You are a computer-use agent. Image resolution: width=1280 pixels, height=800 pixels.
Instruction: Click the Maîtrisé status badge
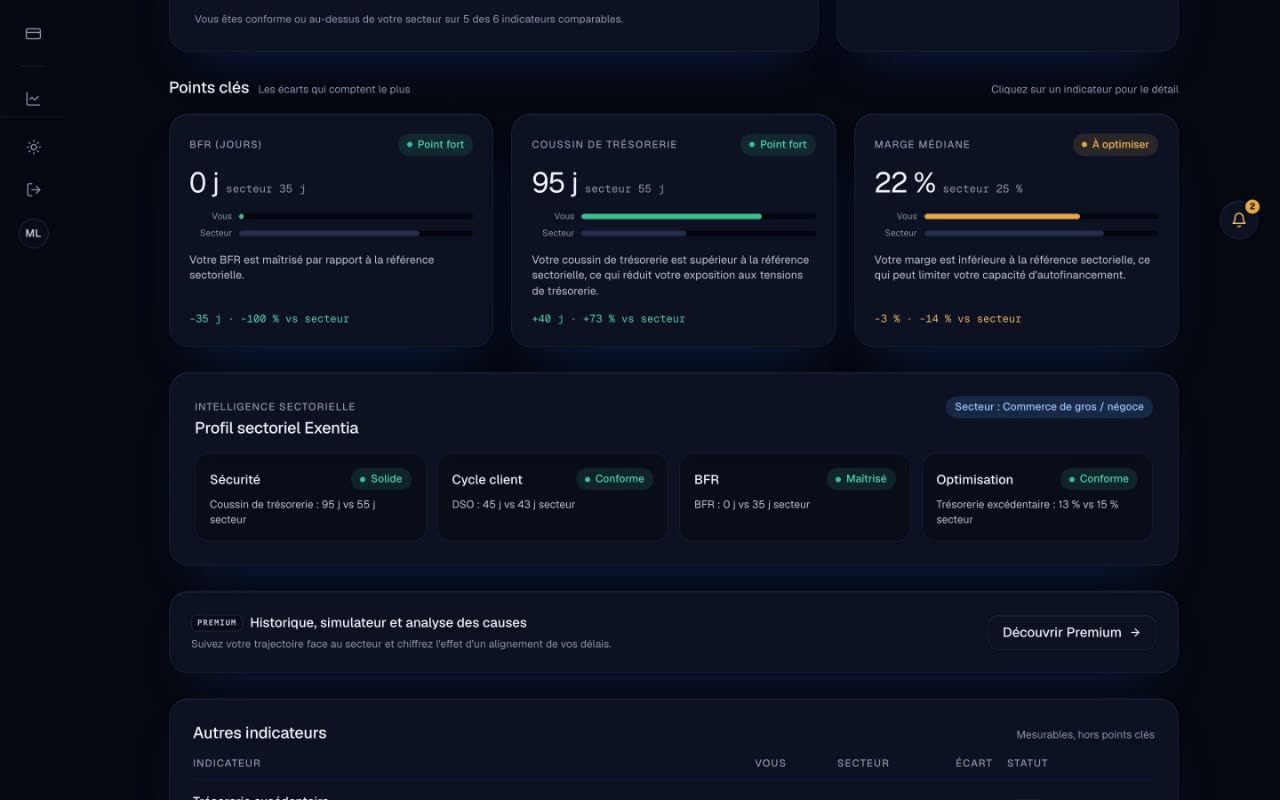861,479
